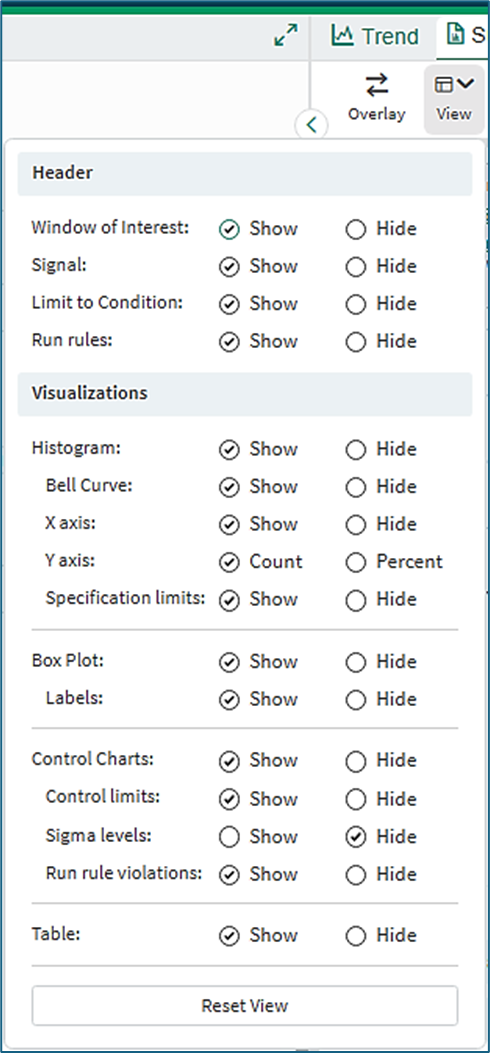Set Y axis to Percent
Screen dimensions: 490x1053
(x=356, y=563)
